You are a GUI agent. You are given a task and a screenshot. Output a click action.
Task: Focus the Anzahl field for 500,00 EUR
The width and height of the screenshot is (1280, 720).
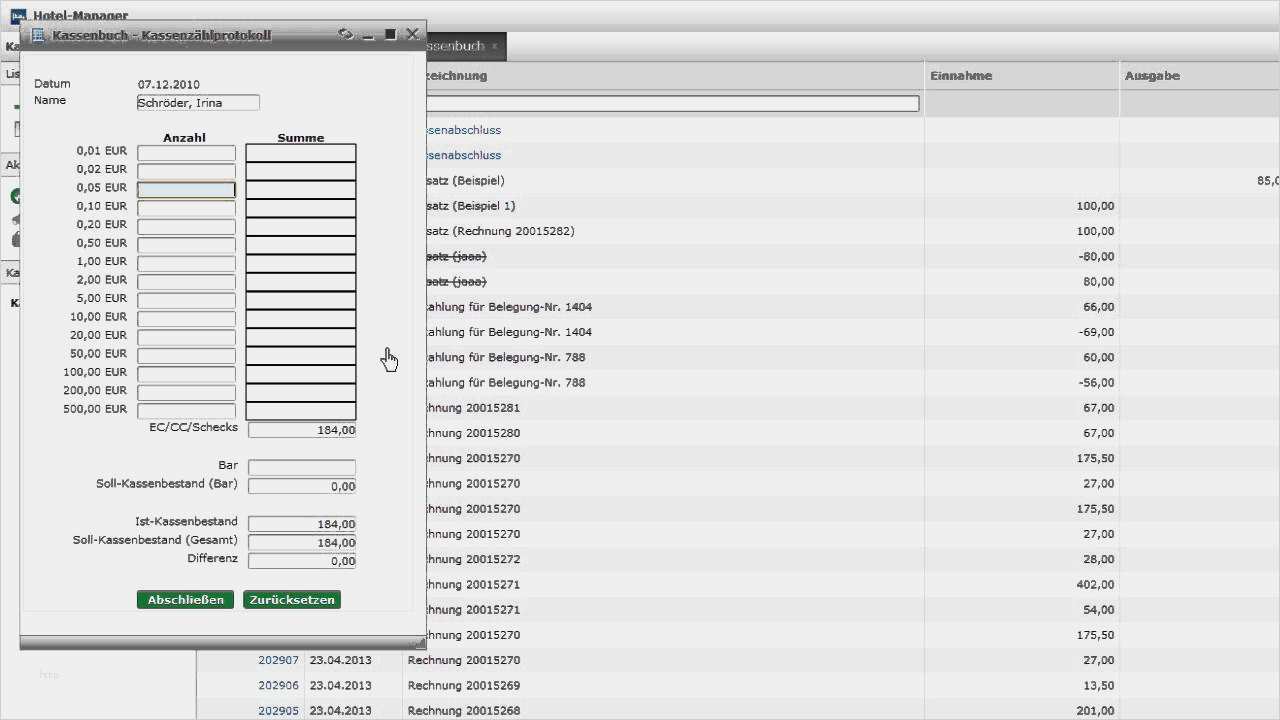point(186,411)
